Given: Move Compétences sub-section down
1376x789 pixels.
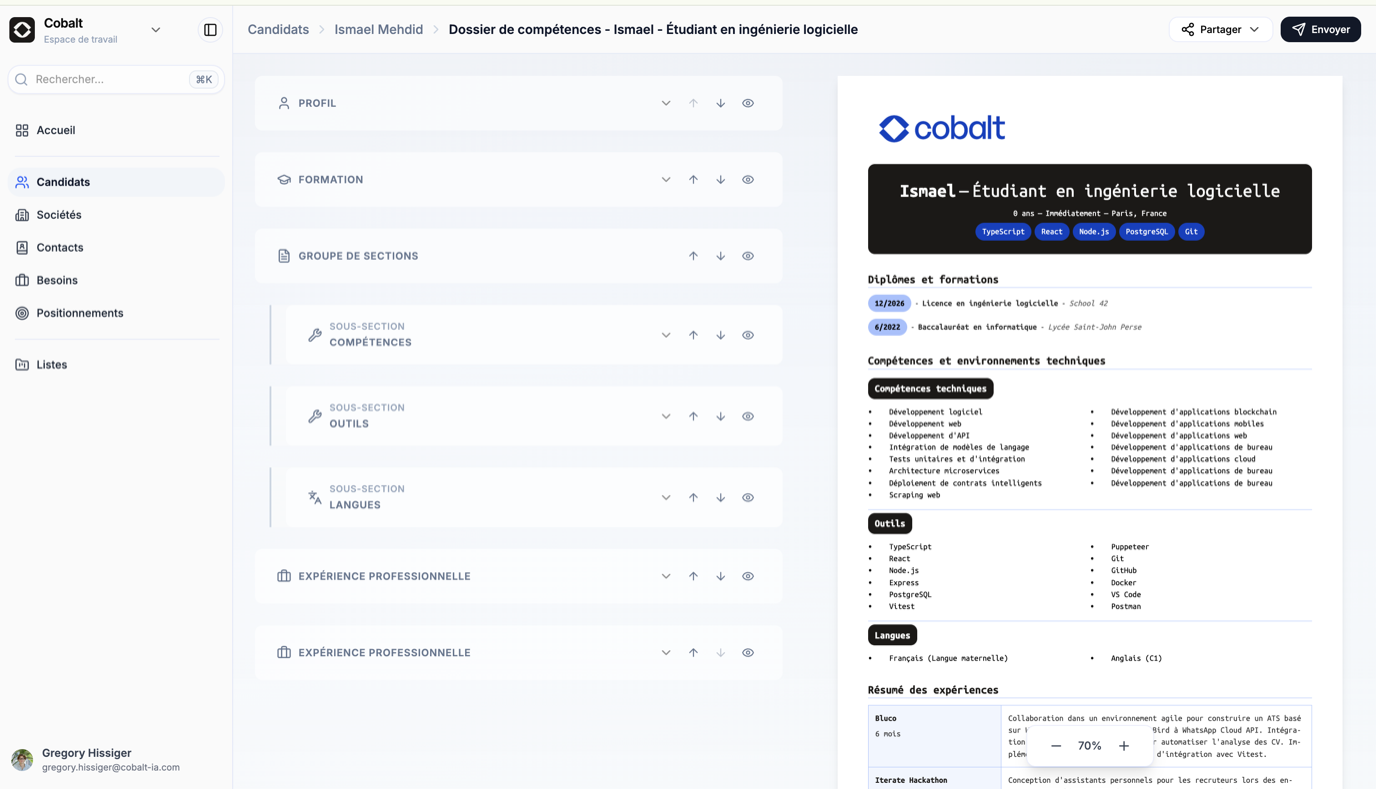Looking at the screenshot, I should pyautogui.click(x=720, y=335).
